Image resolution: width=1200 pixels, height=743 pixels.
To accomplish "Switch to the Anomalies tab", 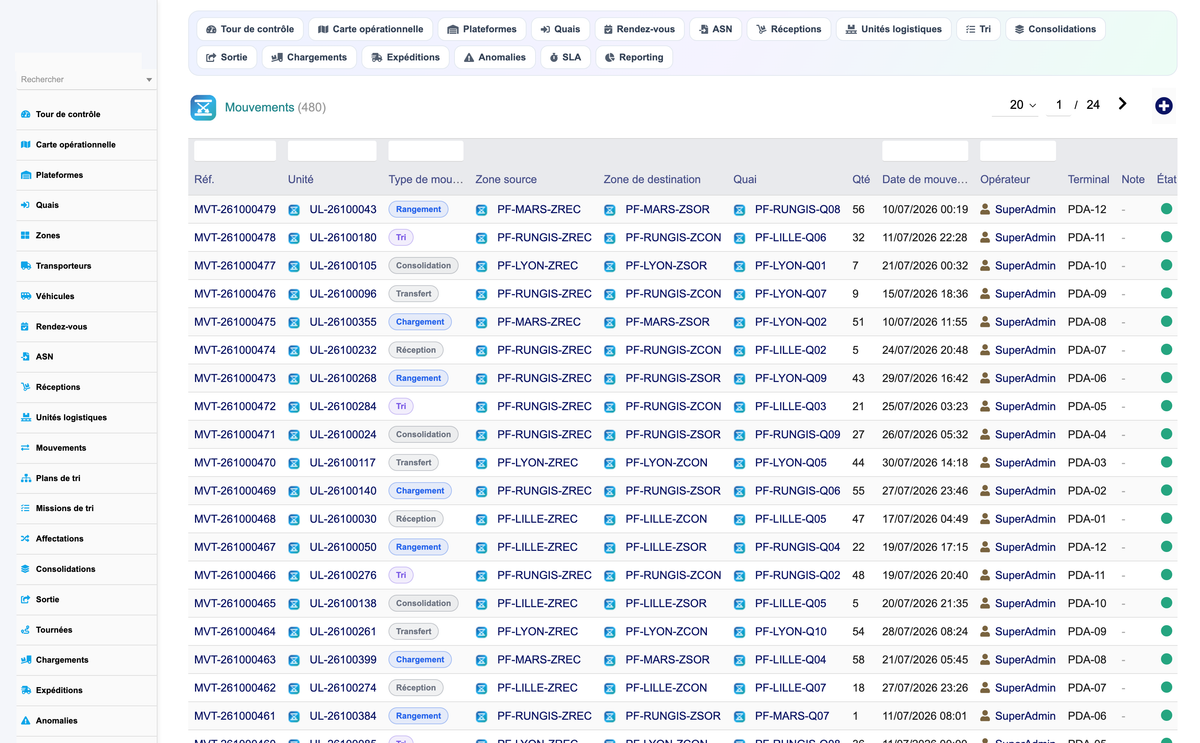I will (495, 57).
